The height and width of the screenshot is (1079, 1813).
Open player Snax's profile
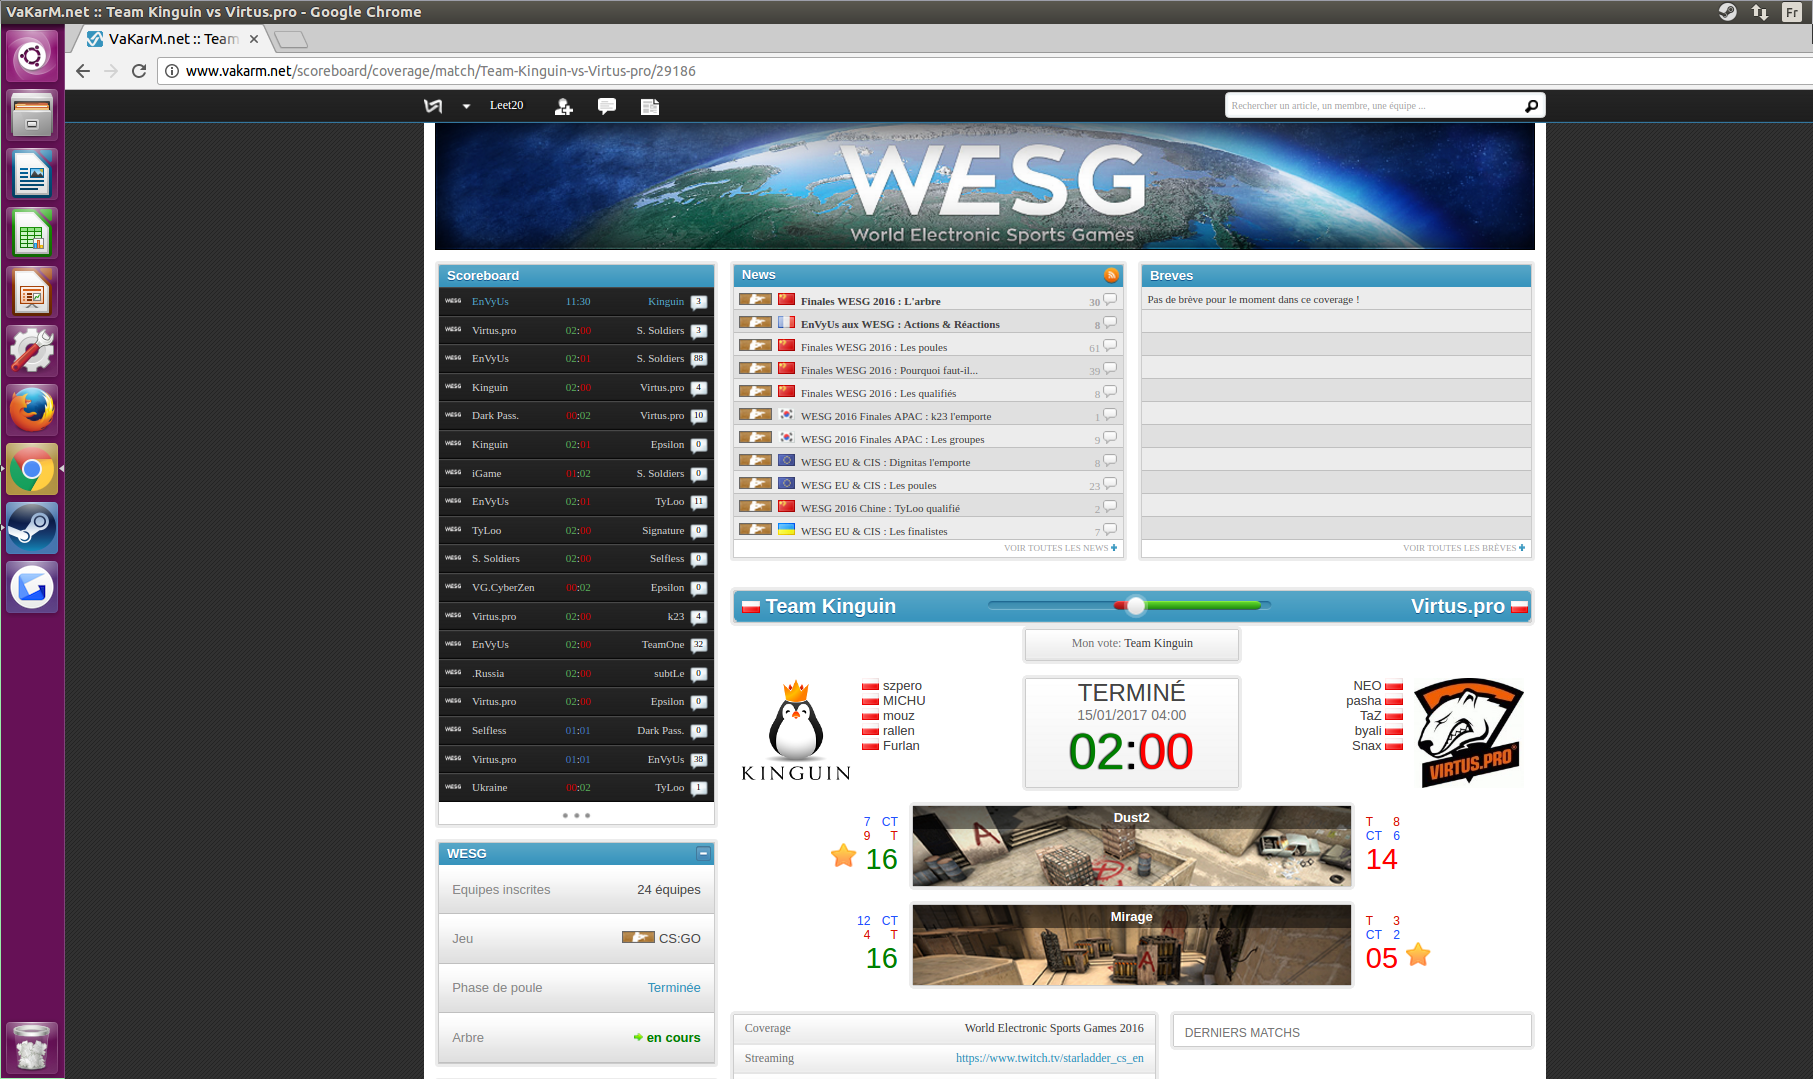(1366, 746)
